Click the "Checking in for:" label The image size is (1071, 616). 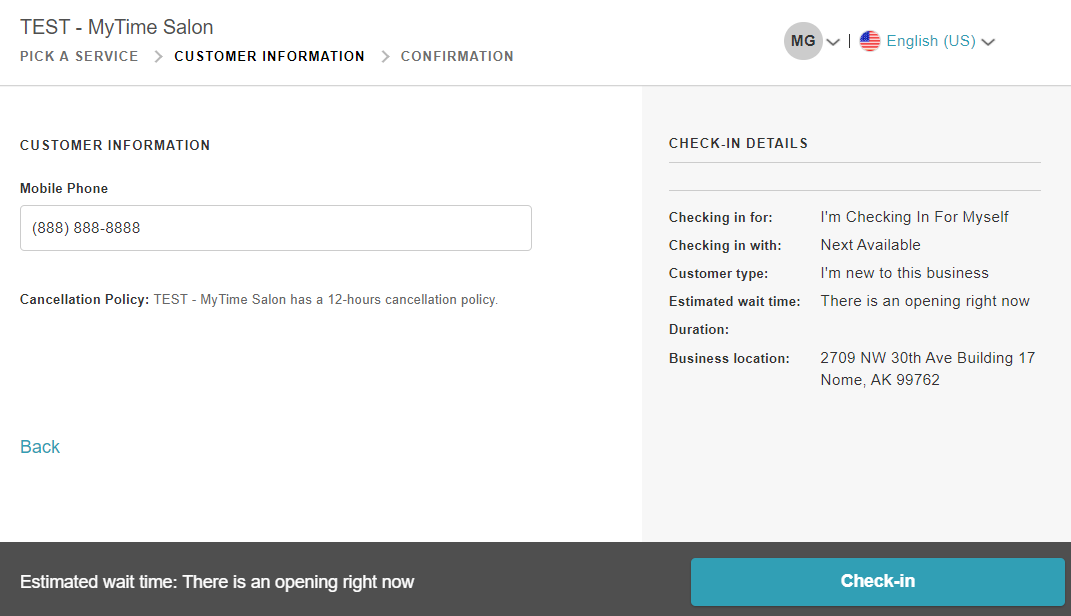click(721, 217)
